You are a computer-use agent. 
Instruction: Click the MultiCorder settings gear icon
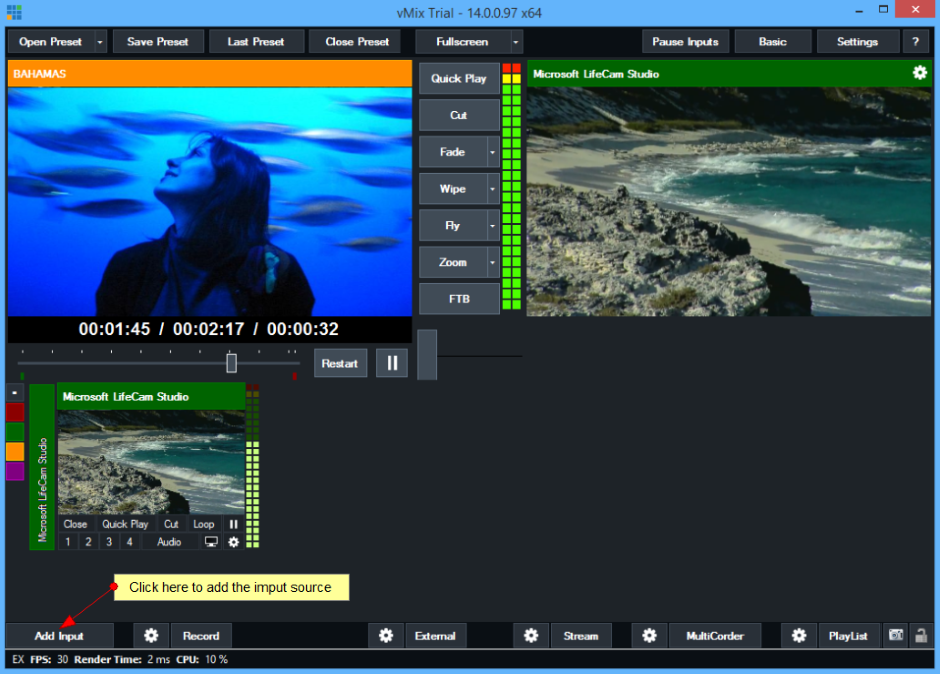[x=649, y=636]
